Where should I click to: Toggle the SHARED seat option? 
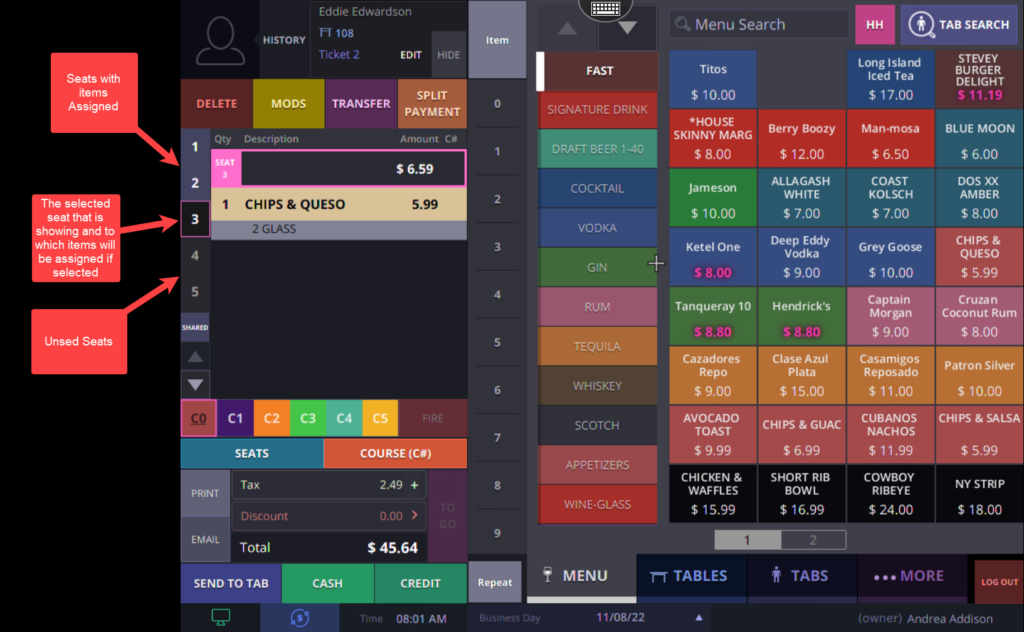click(x=195, y=327)
